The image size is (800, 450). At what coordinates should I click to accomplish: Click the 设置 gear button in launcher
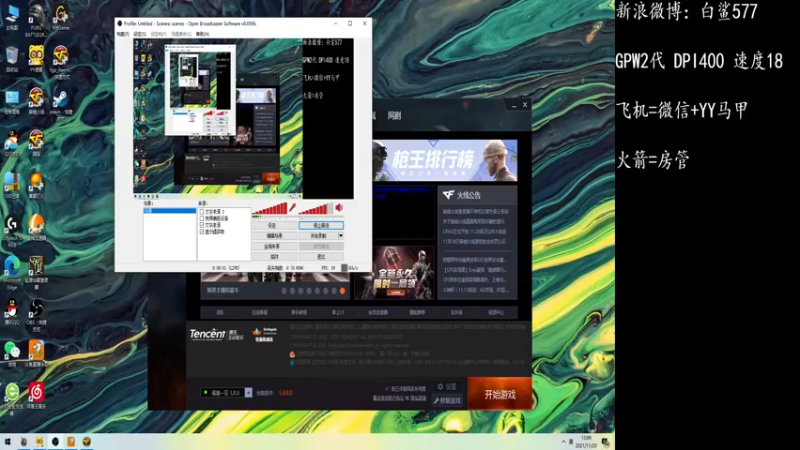pos(446,387)
